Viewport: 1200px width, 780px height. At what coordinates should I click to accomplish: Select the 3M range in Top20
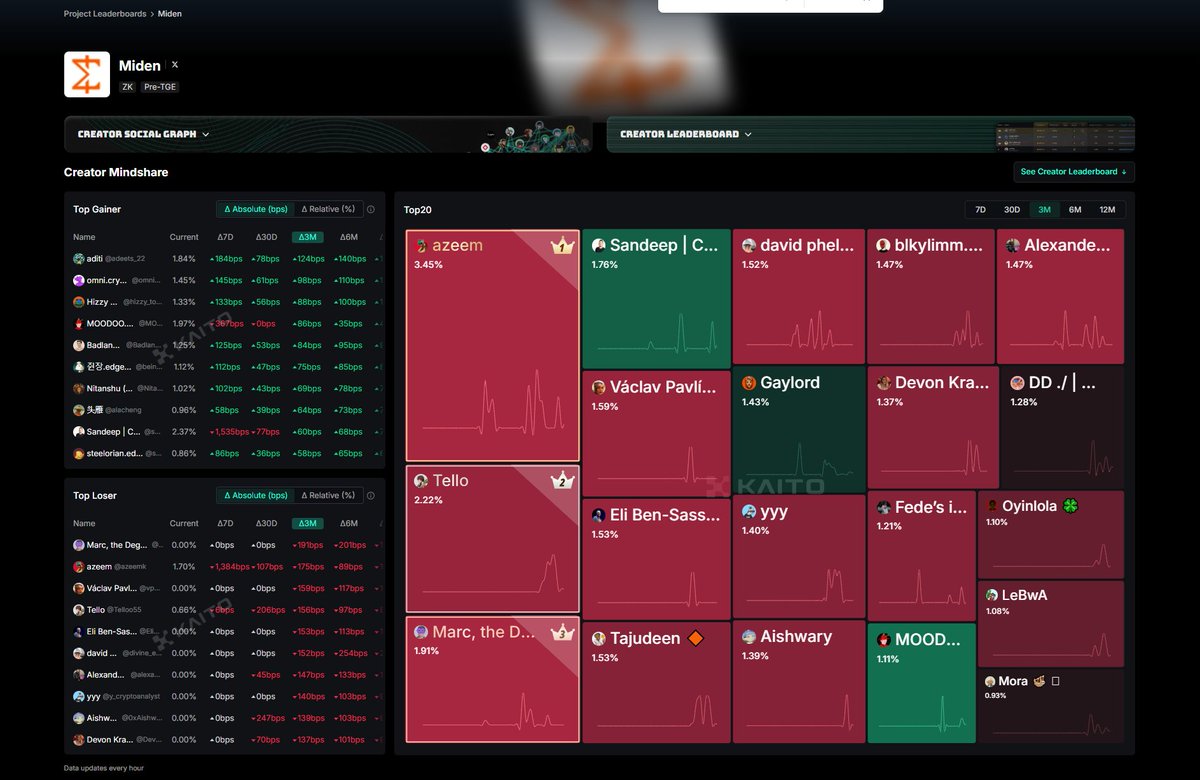pos(1044,210)
